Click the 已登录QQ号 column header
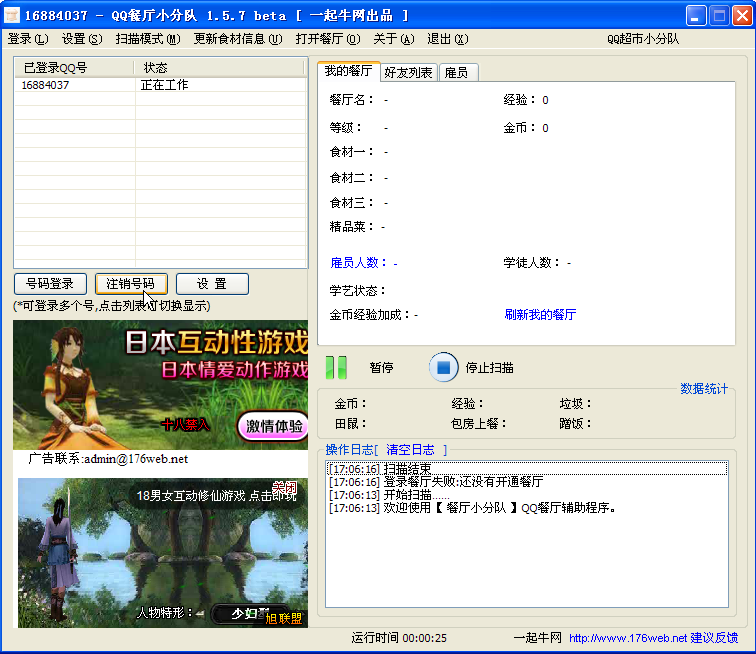Screen dimensions: 756x654 (x=74, y=68)
